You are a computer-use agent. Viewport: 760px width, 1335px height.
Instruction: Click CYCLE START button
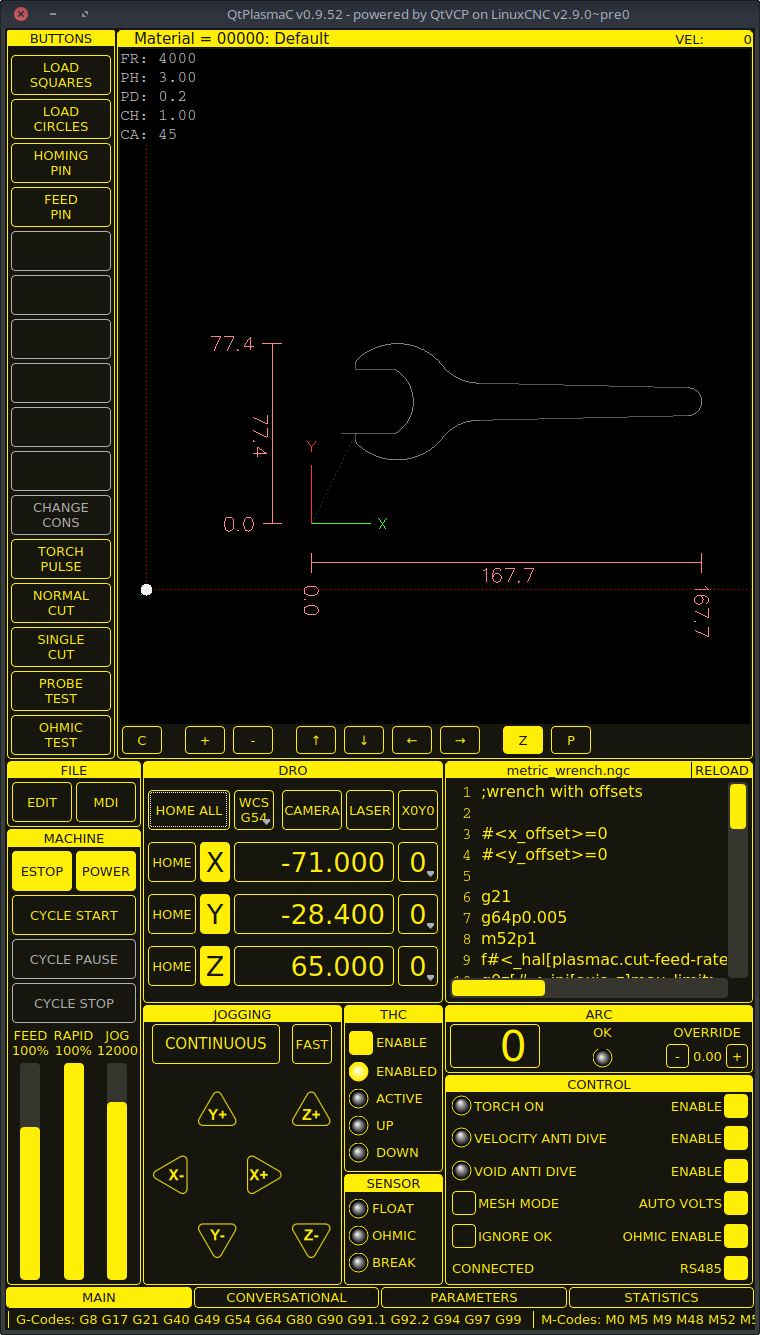coord(74,915)
